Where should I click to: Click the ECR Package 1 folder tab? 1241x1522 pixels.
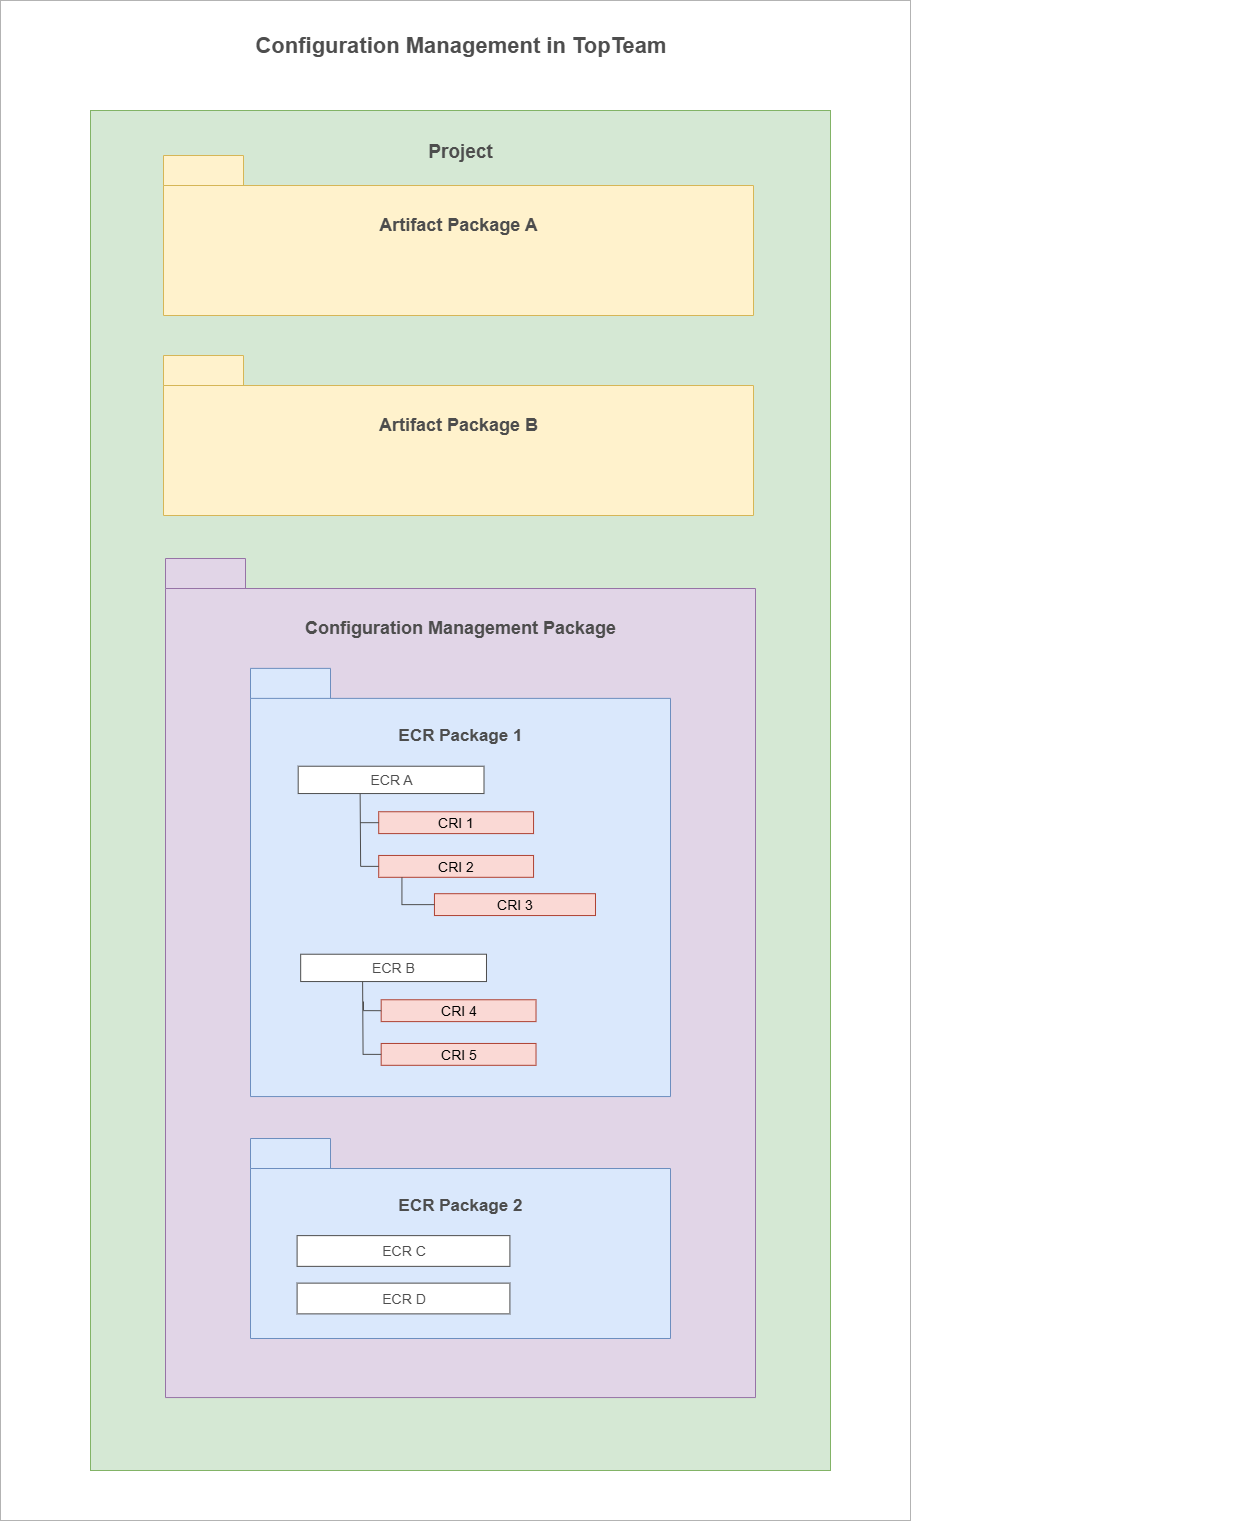tap(290, 684)
